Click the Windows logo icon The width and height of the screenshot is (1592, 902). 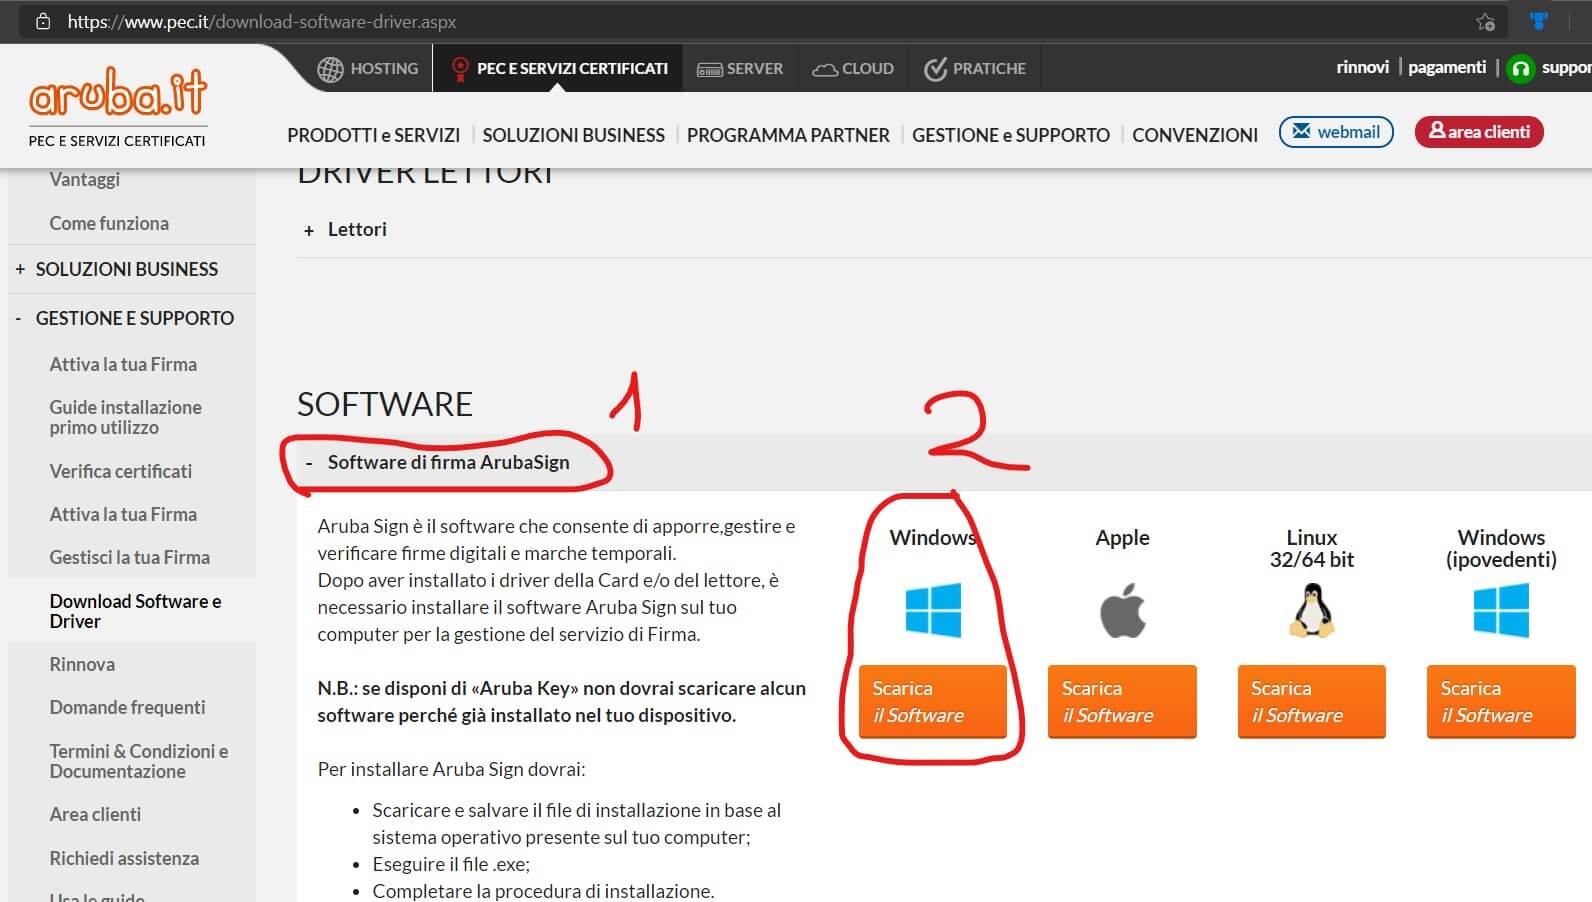(x=932, y=610)
